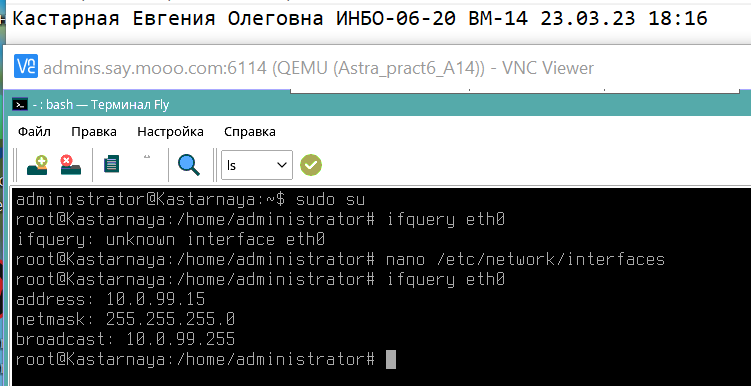Open the Настройка menu
Screen dimensions: 751x386
tap(171, 132)
